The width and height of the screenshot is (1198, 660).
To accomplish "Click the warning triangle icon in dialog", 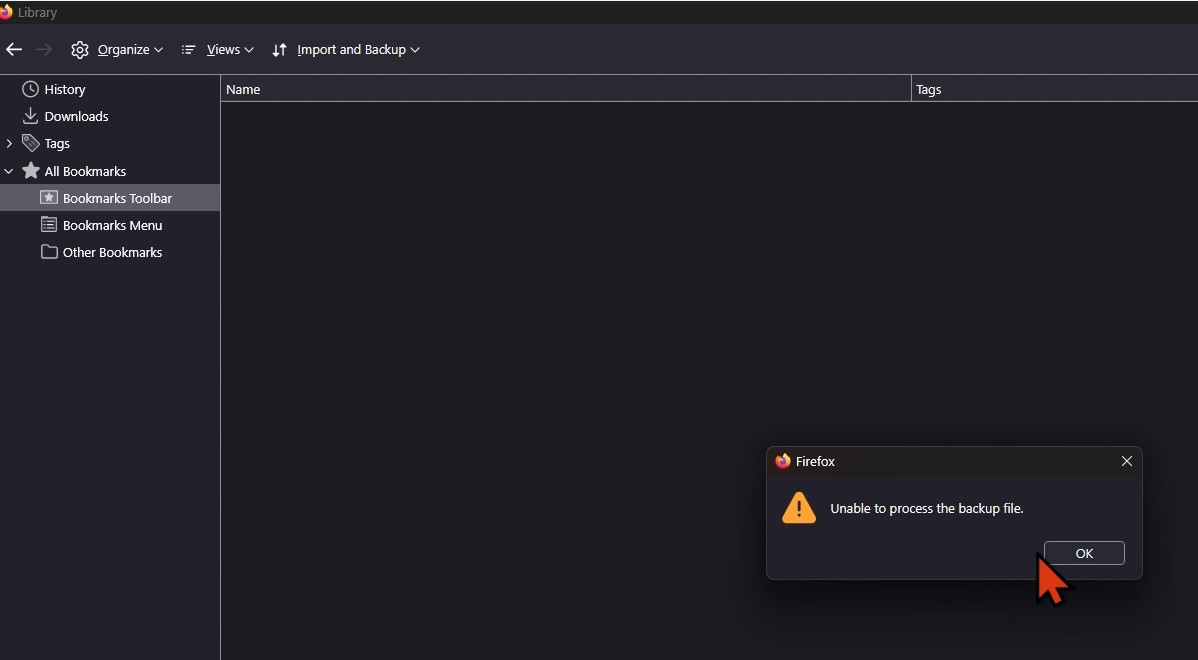I will (799, 508).
